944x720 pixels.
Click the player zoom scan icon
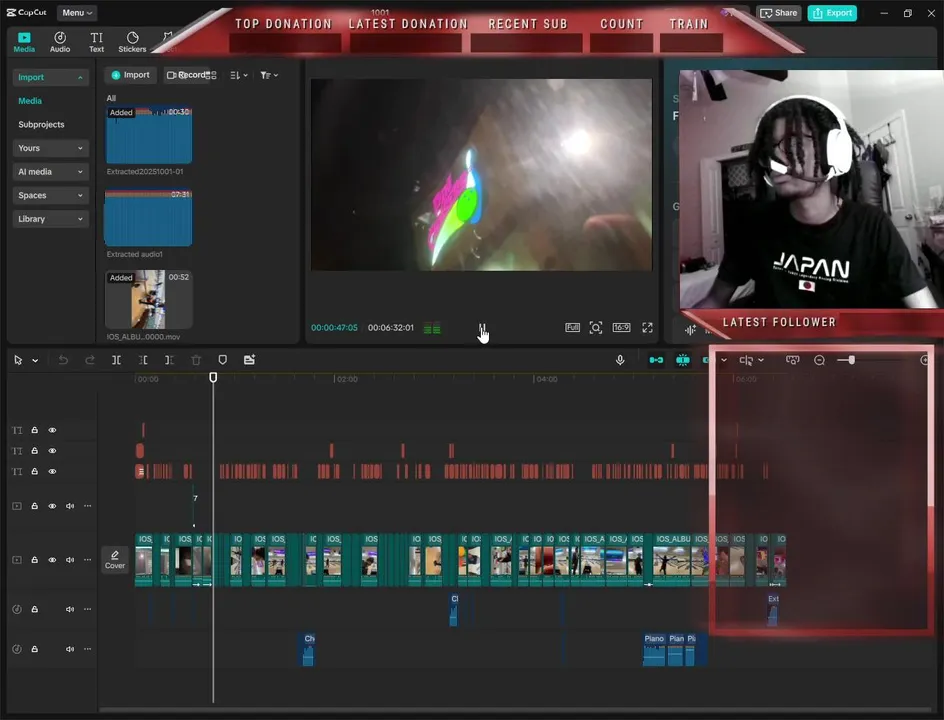pos(595,327)
